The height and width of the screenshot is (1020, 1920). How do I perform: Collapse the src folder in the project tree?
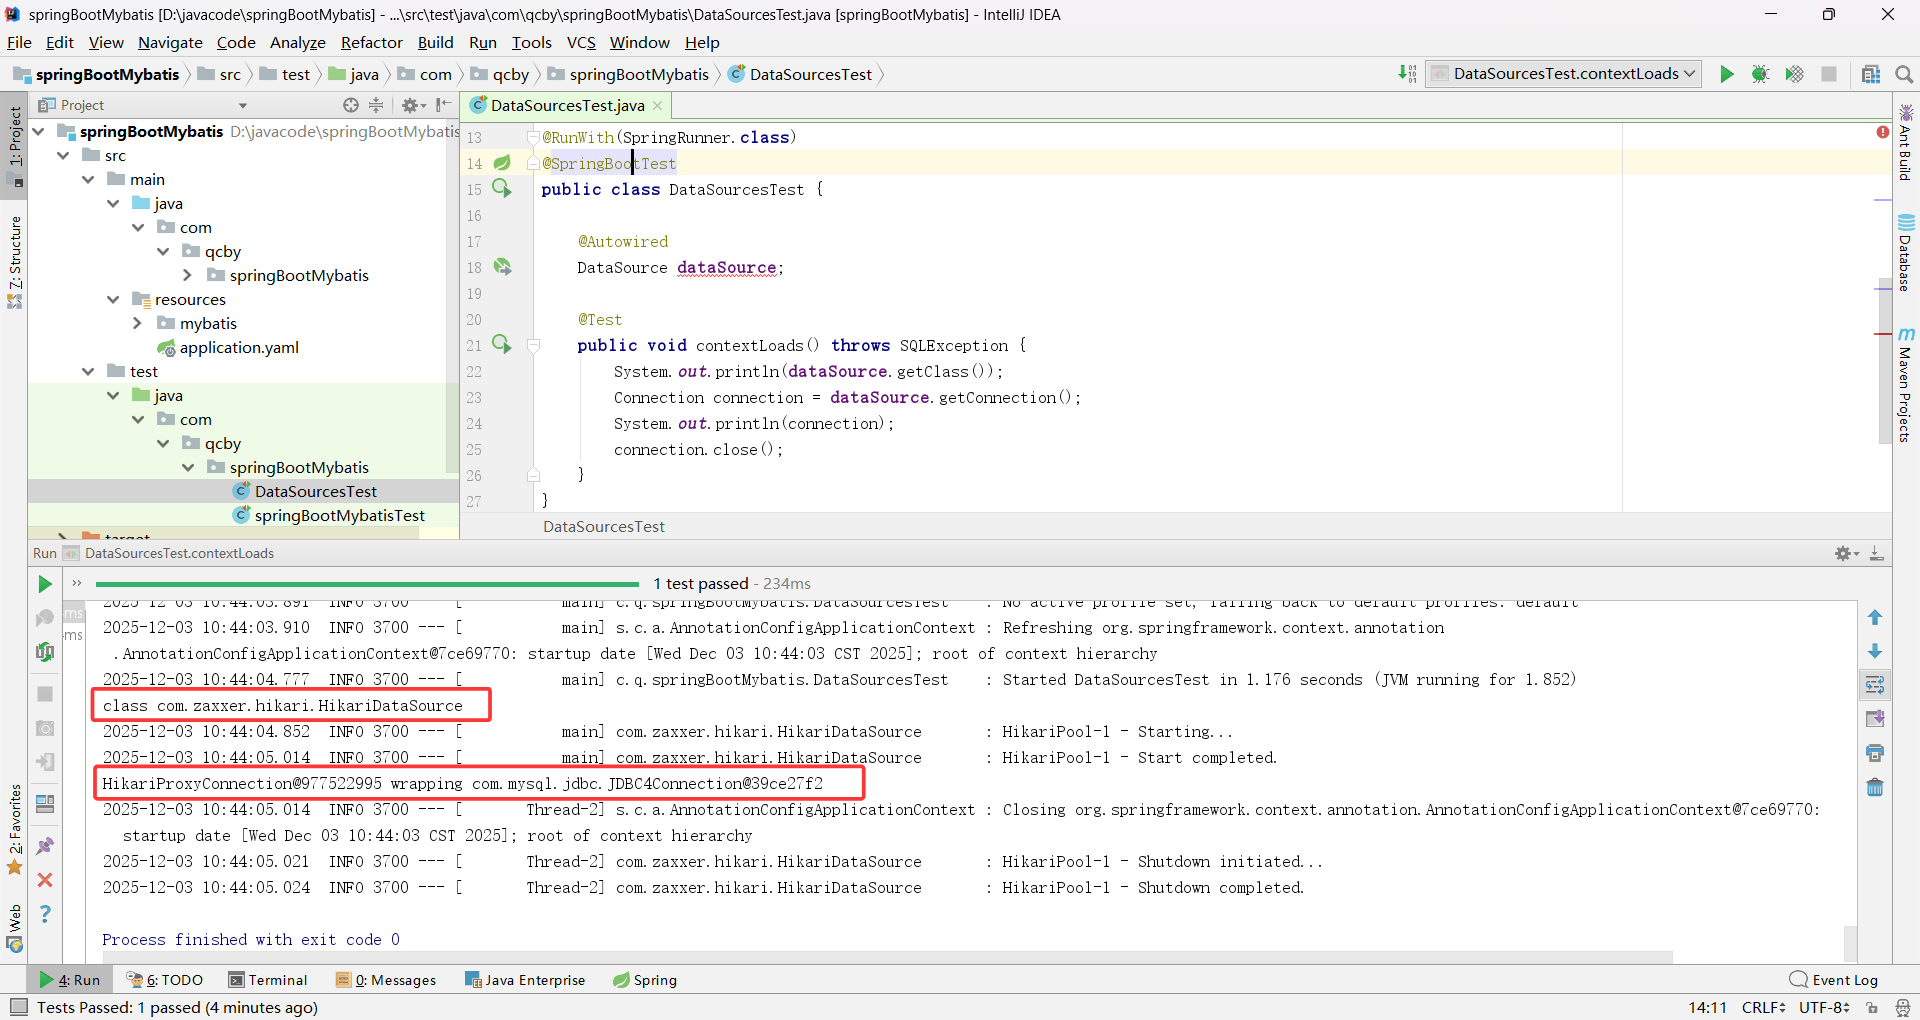[64, 155]
